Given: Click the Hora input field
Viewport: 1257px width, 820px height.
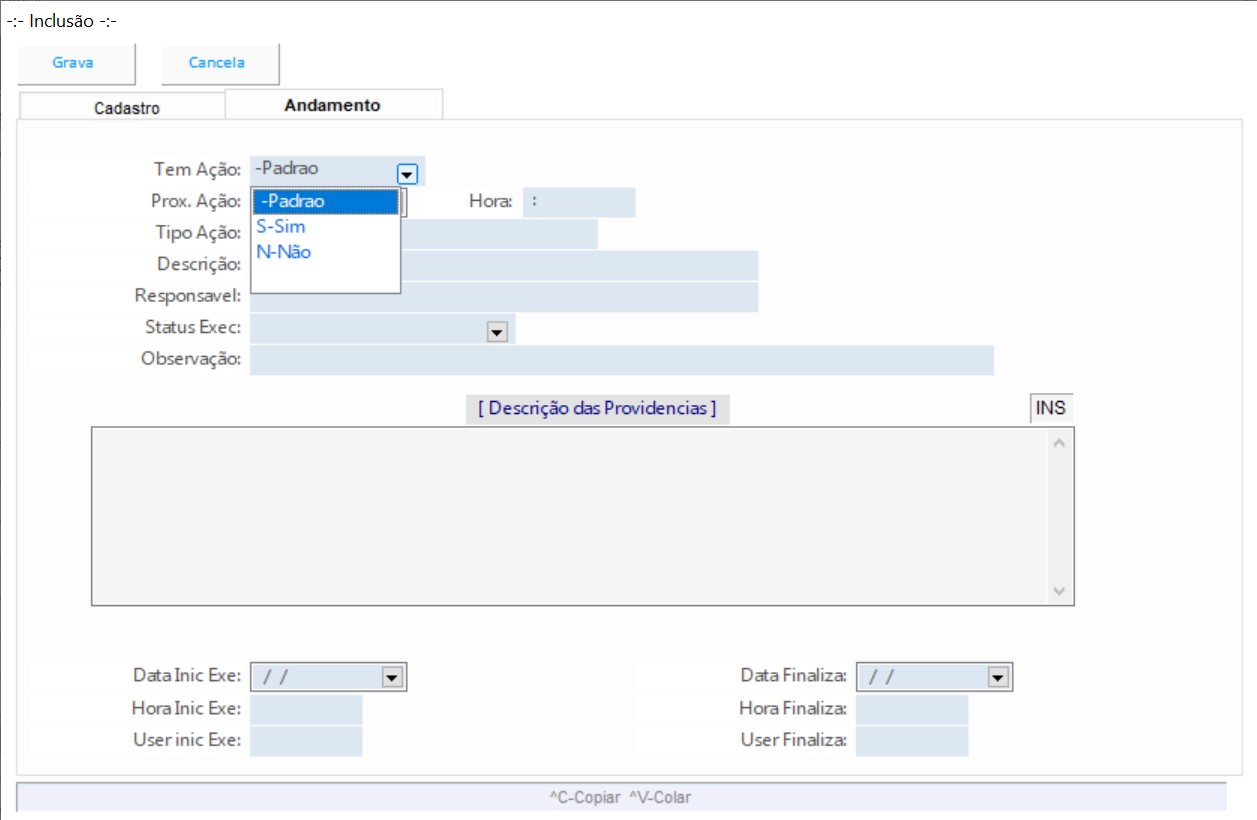Looking at the screenshot, I should pos(580,202).
